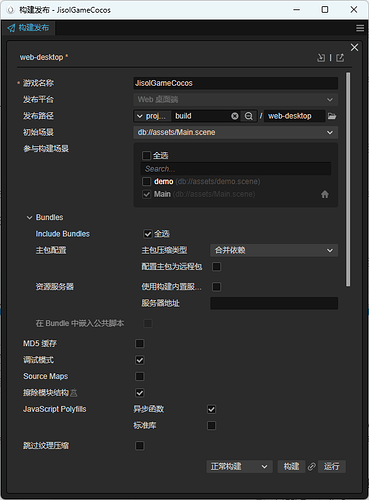Screen dimensions: 369x500
Task: Click the JavaScript Polyfills label
Action: [55, 409]
